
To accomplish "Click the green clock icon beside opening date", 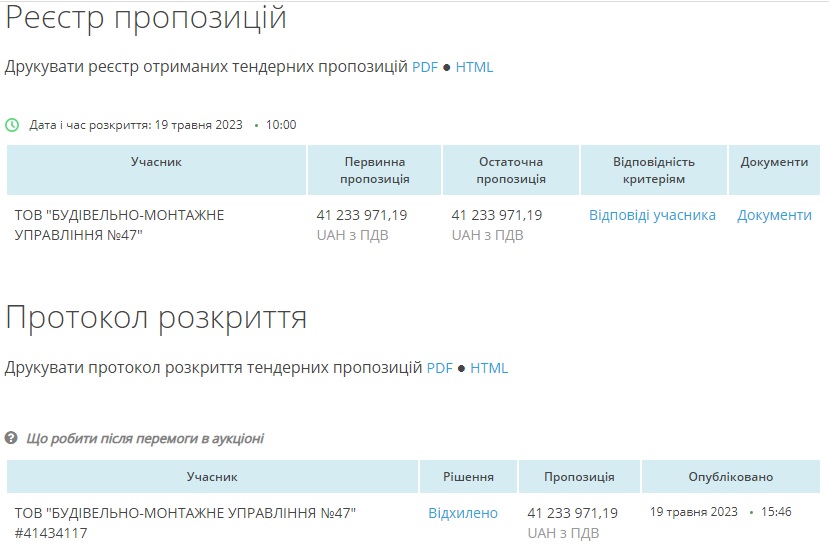I will click(12, 125).
